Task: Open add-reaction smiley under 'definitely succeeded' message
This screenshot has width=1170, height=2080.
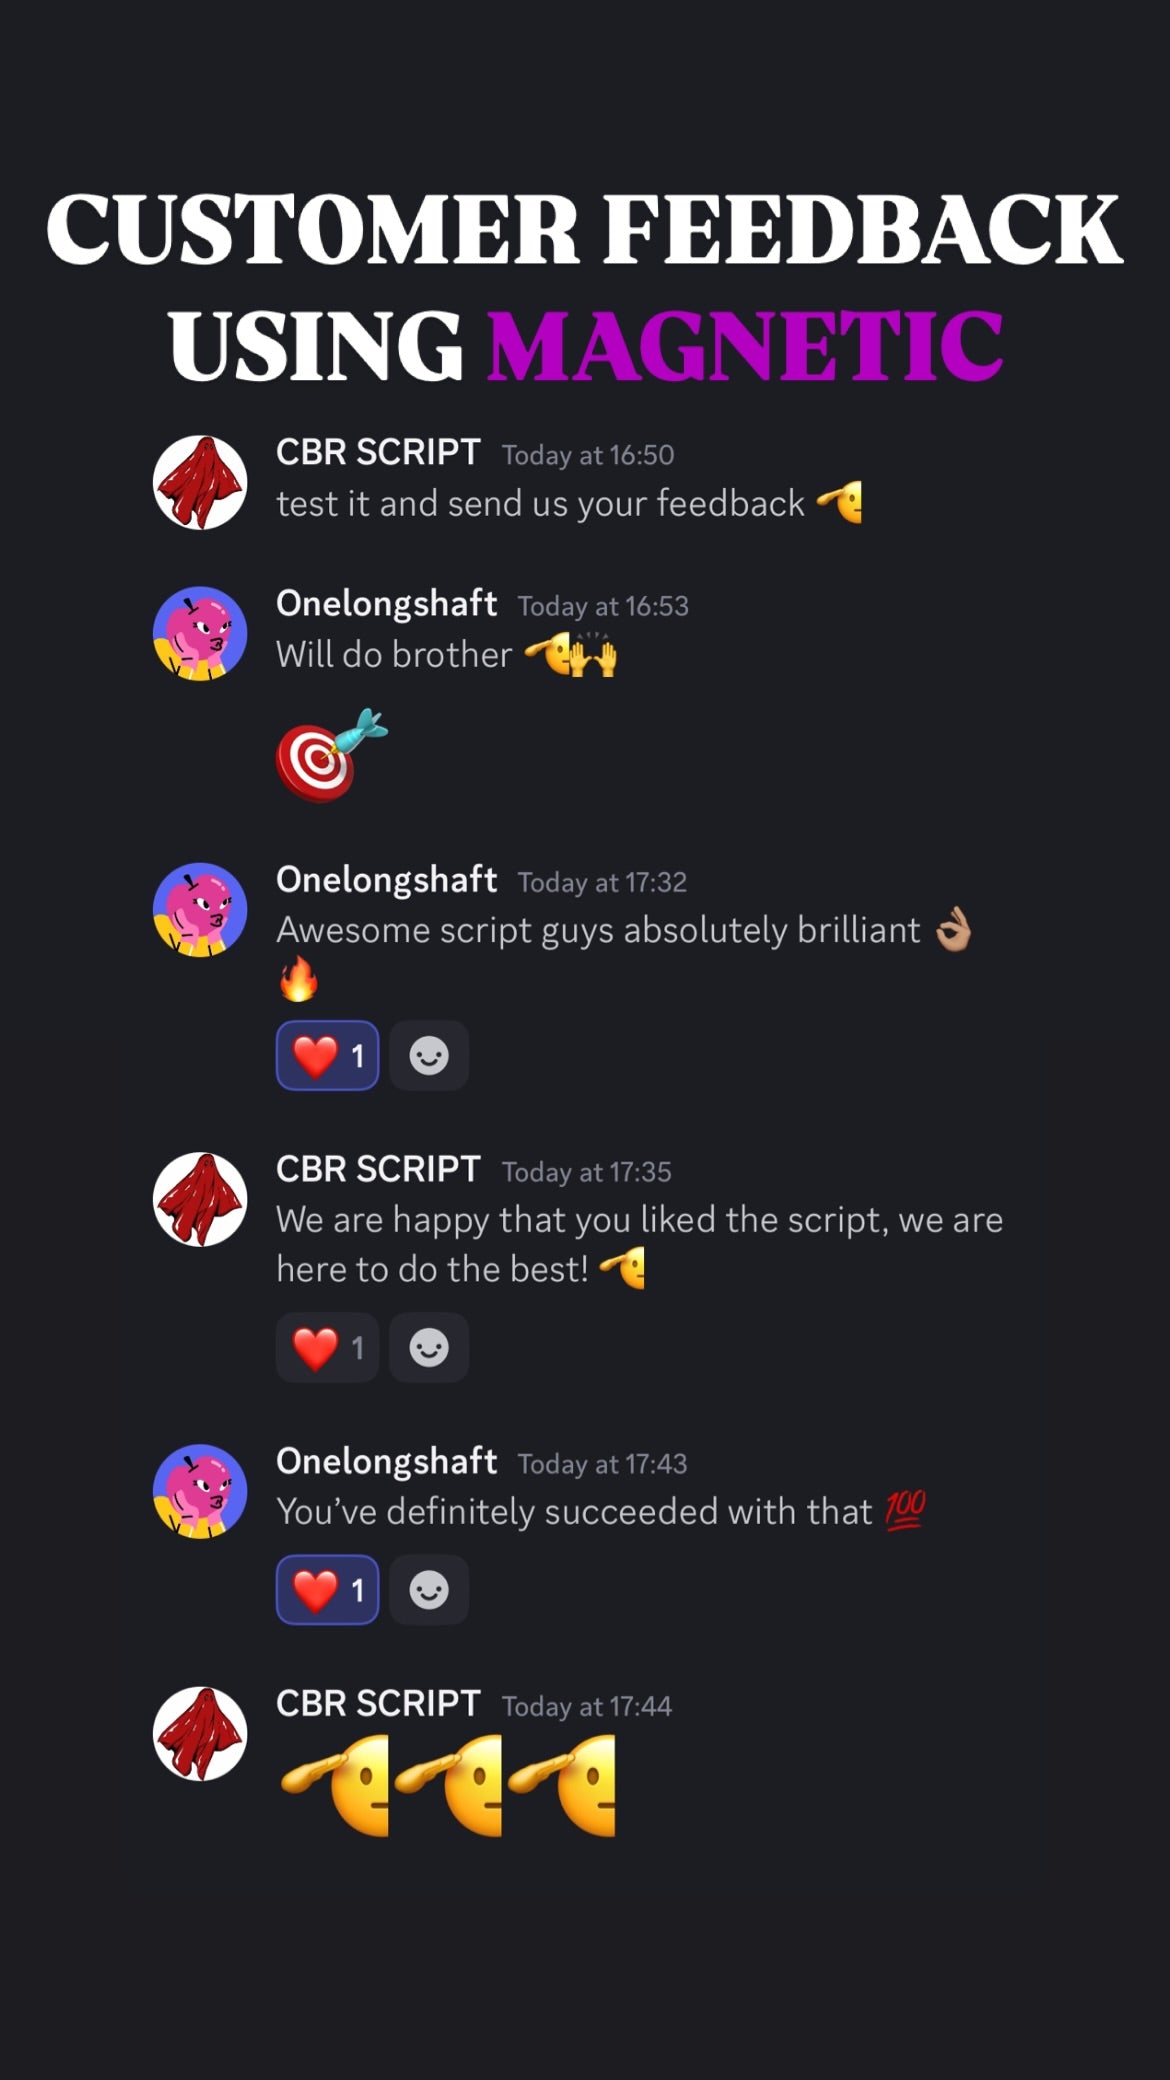Action: (429, 1590)
